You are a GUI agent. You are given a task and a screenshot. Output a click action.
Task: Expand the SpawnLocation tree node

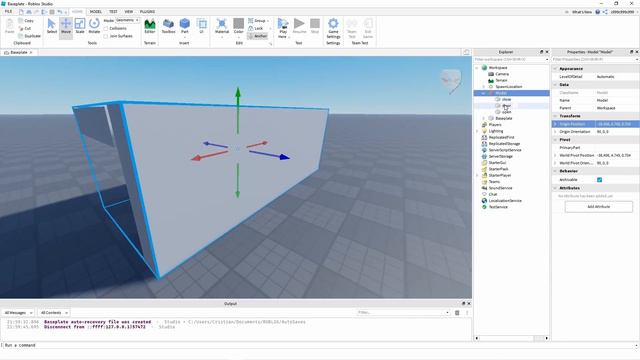click(484, 87)
